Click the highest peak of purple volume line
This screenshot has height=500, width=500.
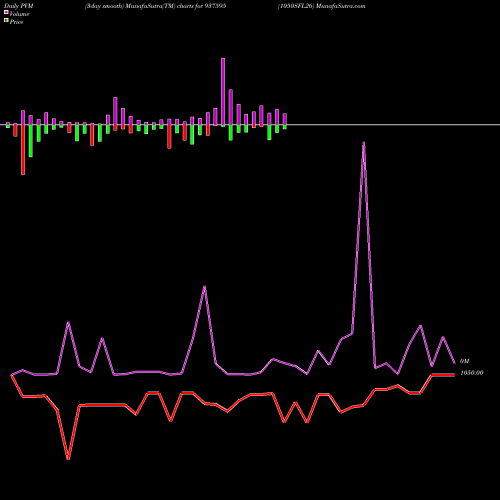point(363,143)
